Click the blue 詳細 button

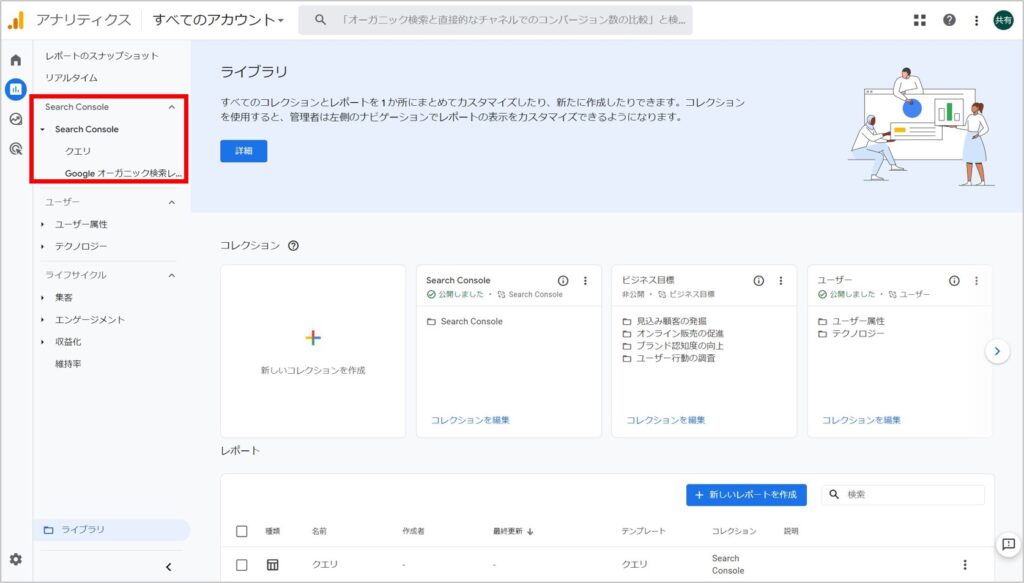coord(244,151)
